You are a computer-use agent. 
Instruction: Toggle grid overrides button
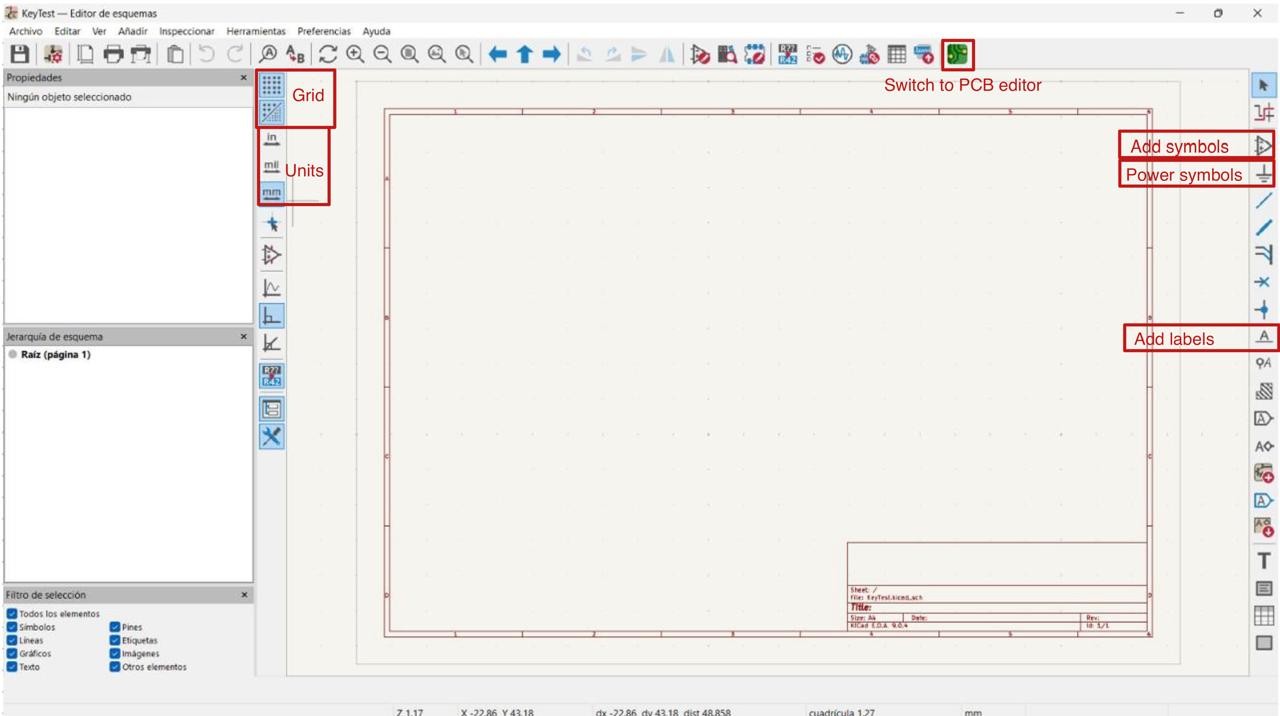point(271,112)
